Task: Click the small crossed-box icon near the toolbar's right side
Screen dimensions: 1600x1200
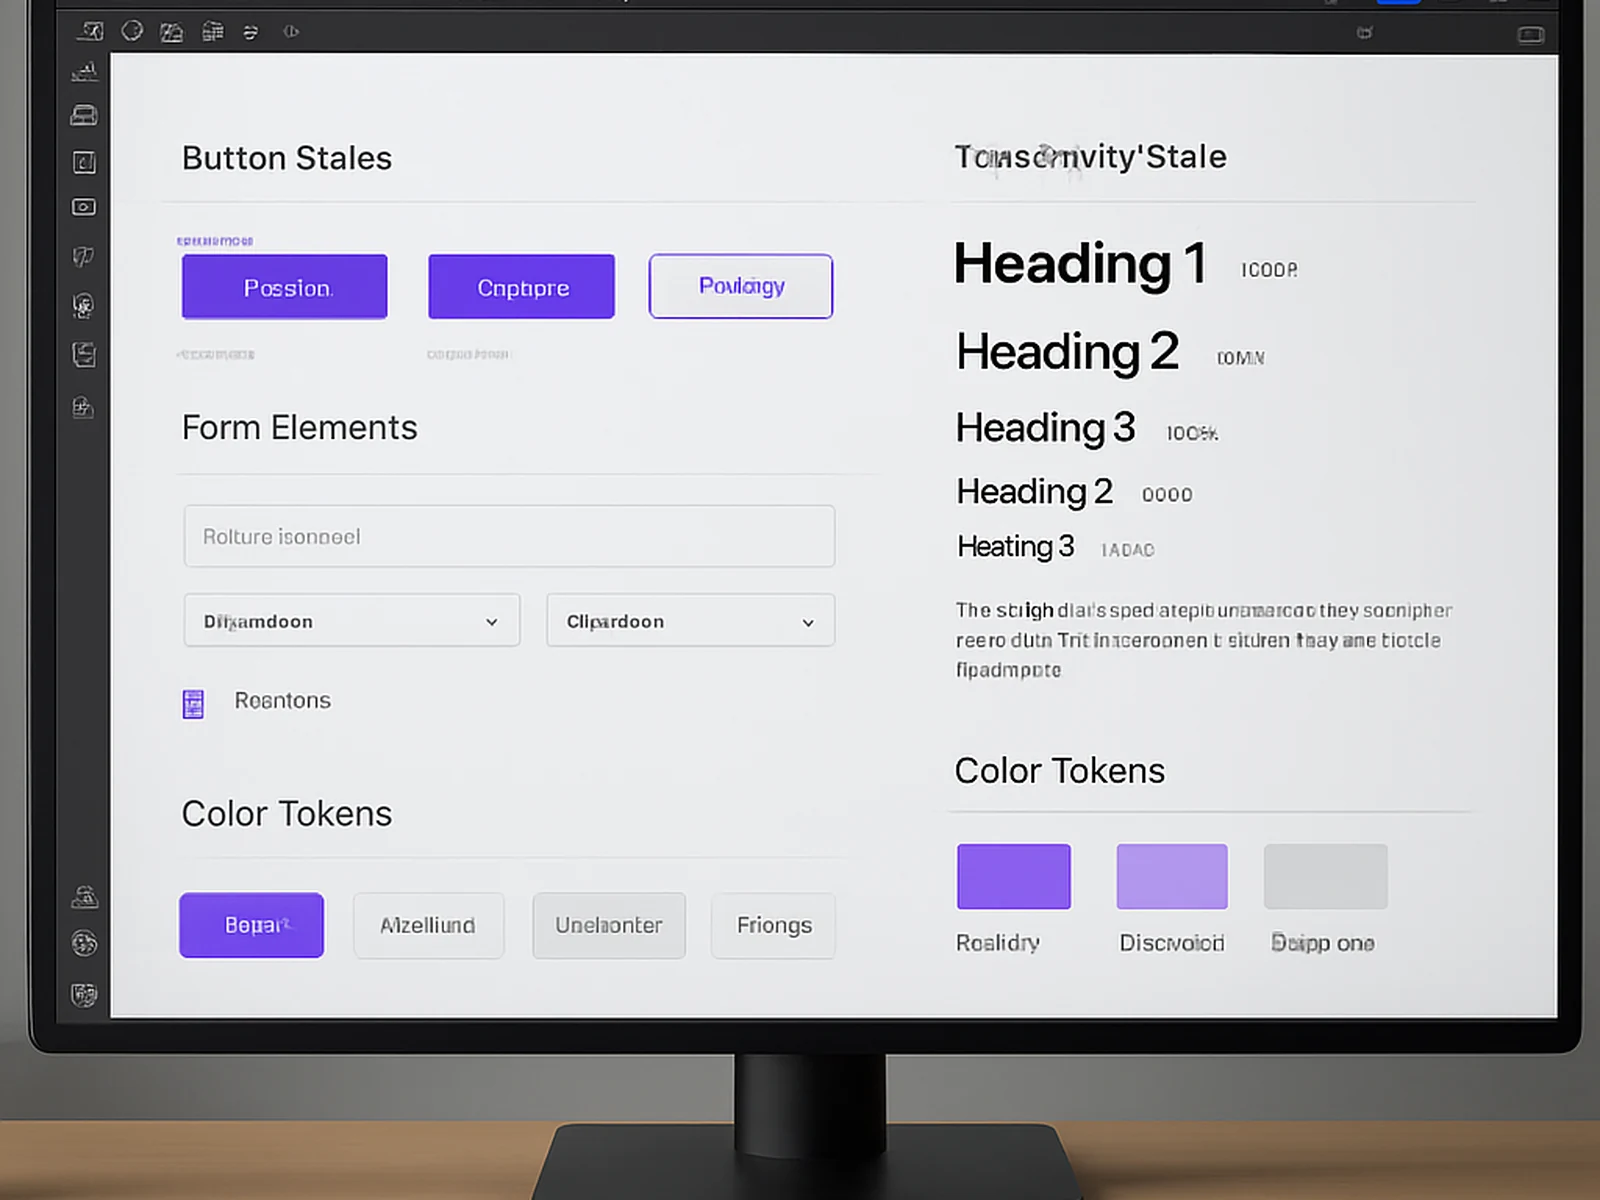Action: tap(1364, 33)
